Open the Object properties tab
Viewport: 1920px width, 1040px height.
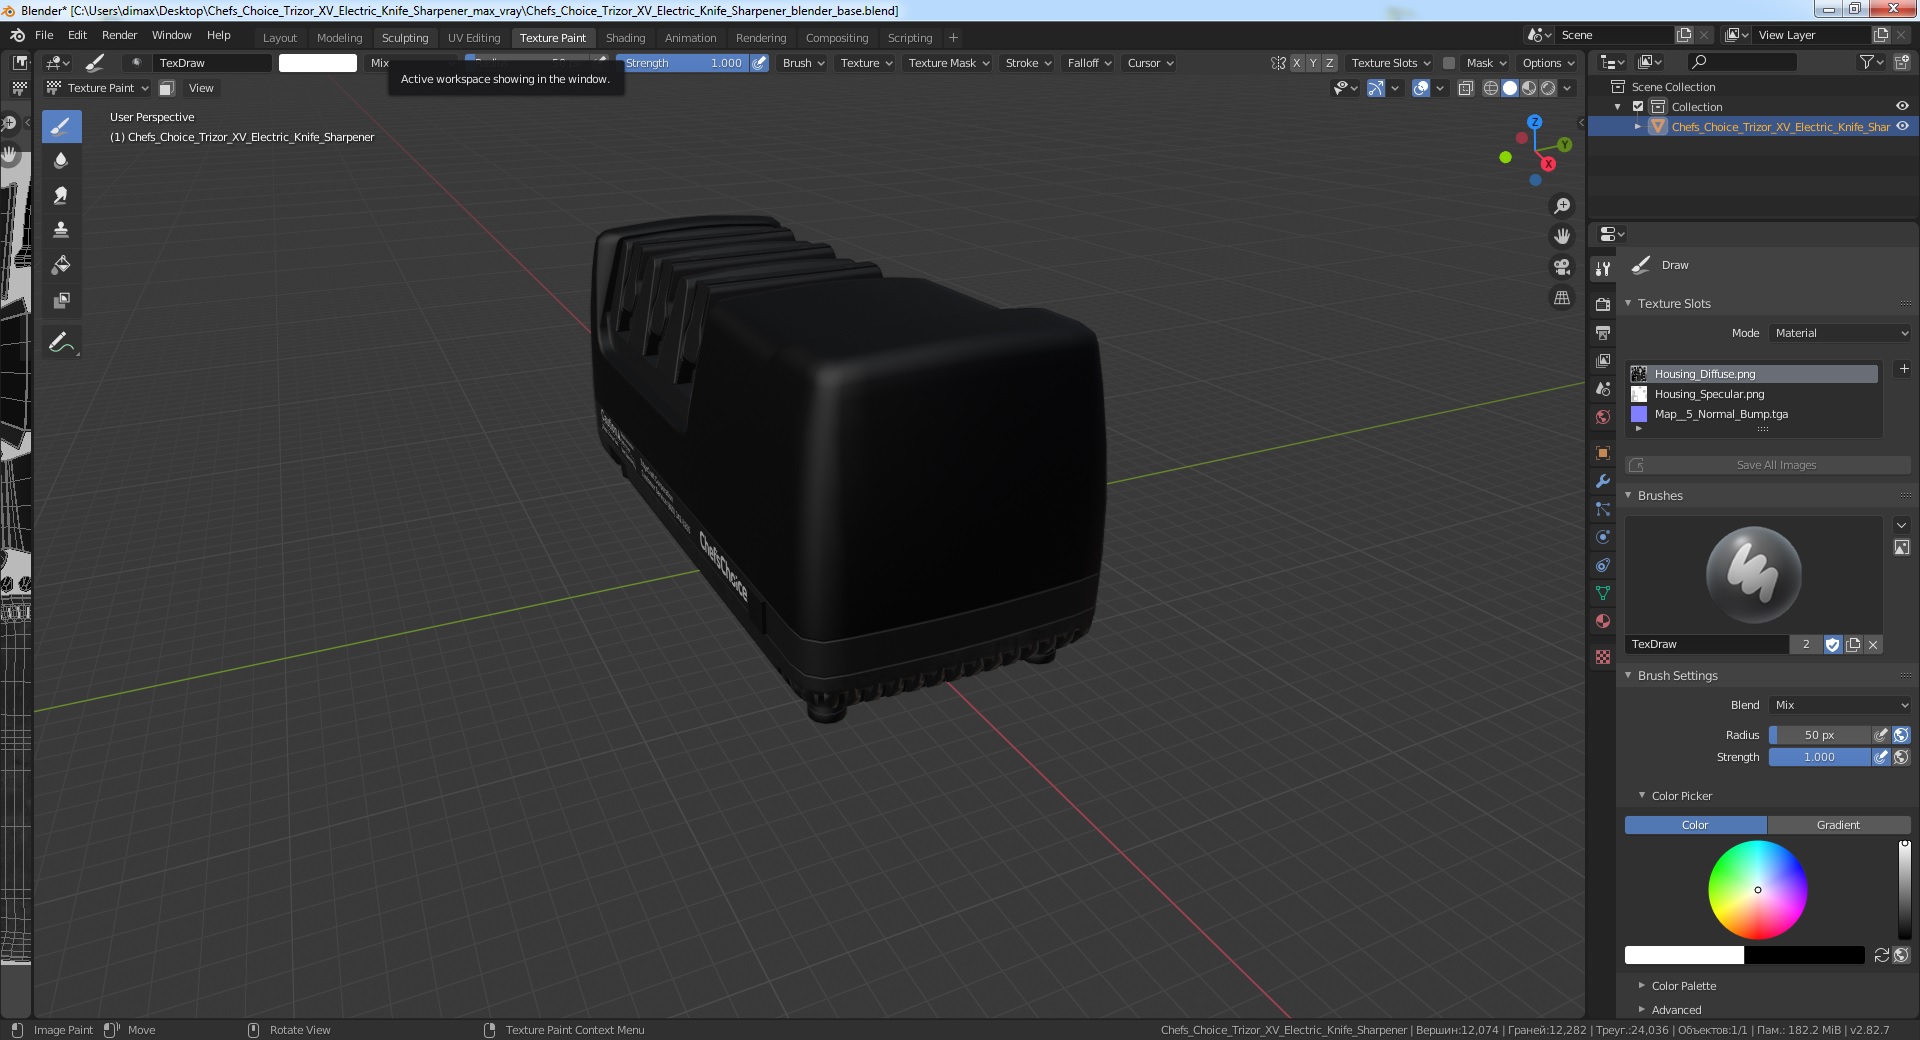click(1603, 452)
